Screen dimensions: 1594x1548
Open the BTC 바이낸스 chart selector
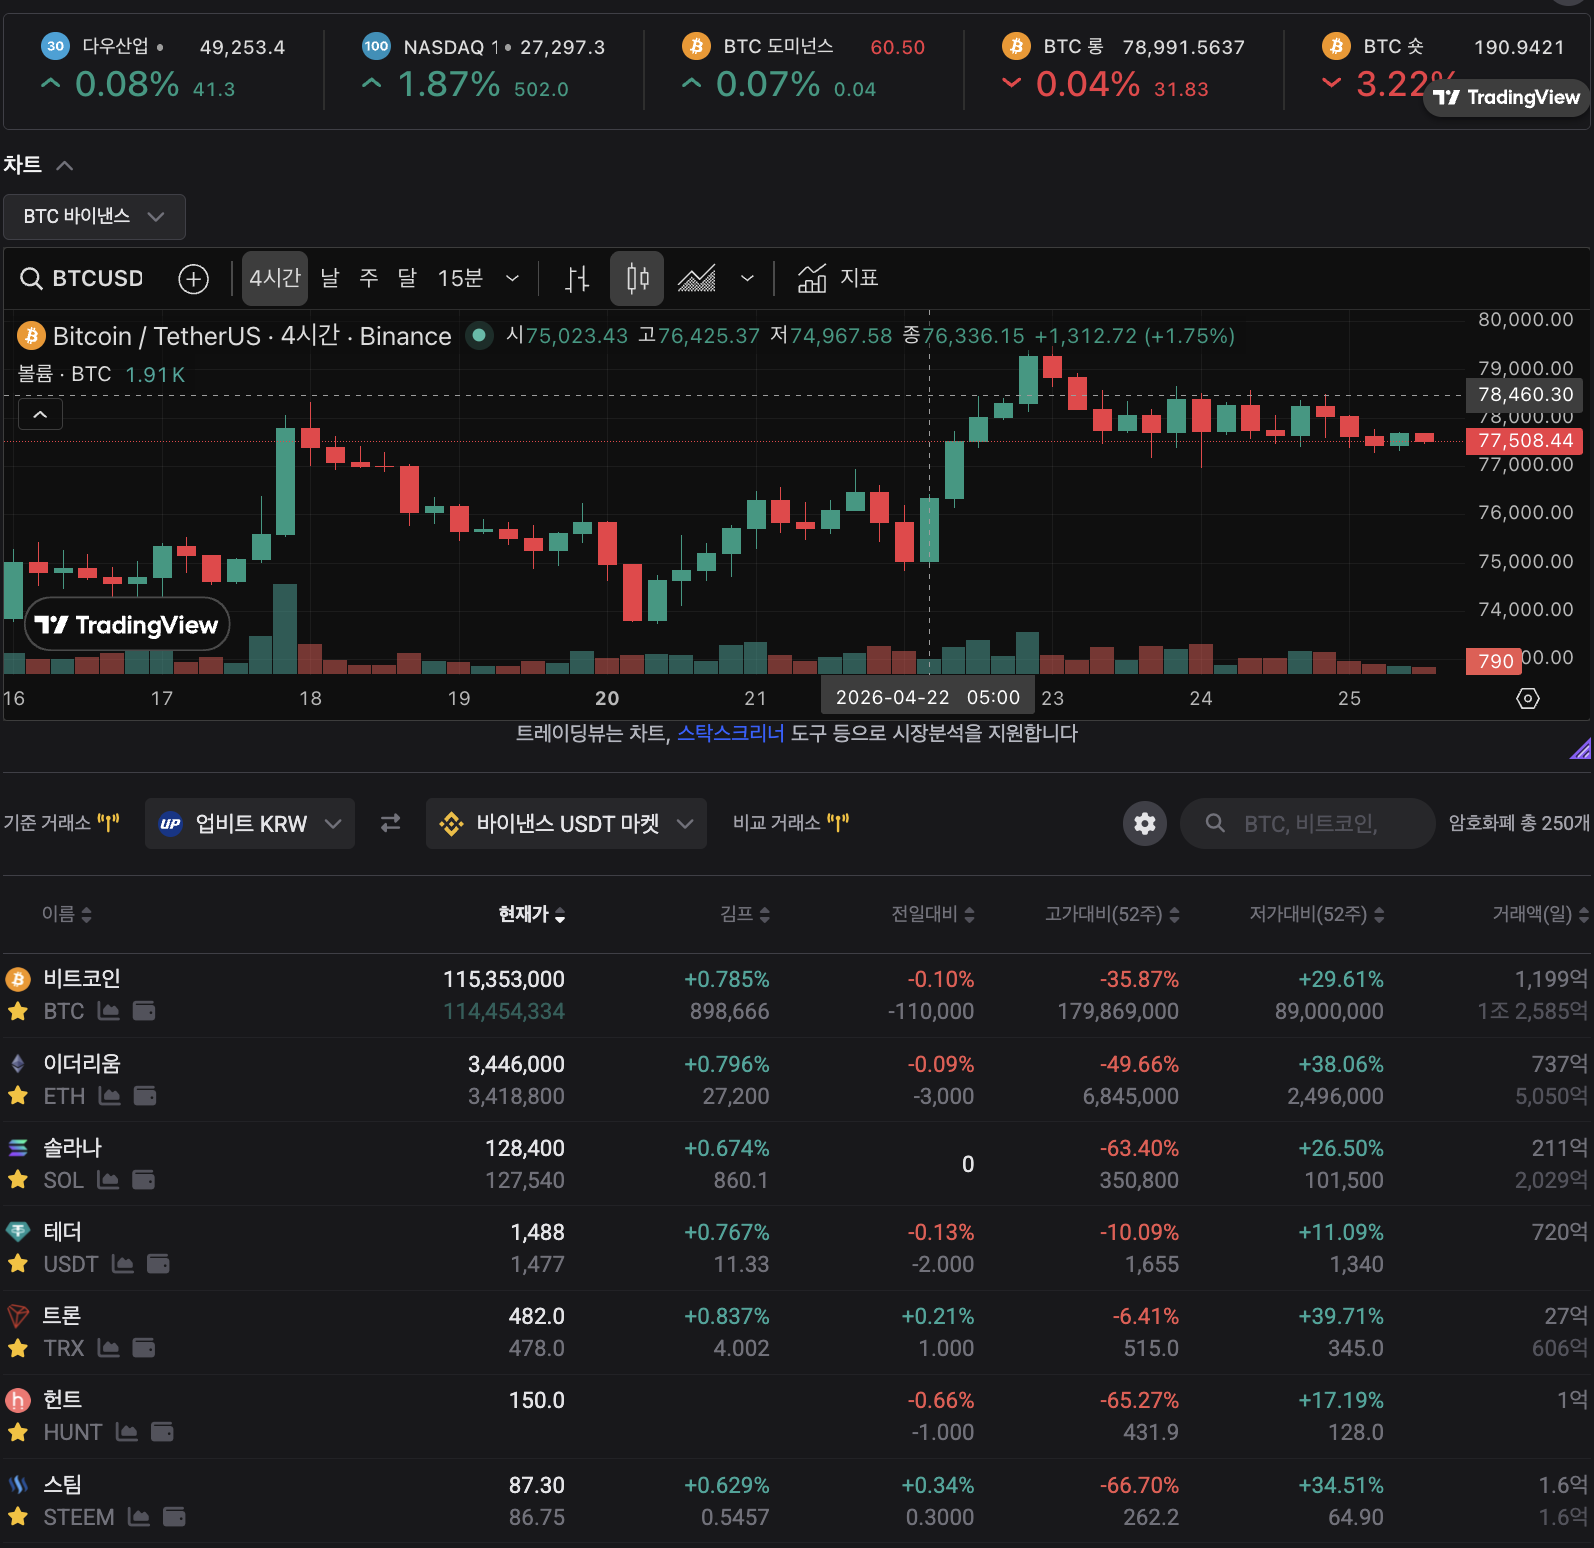click(94, 217)
